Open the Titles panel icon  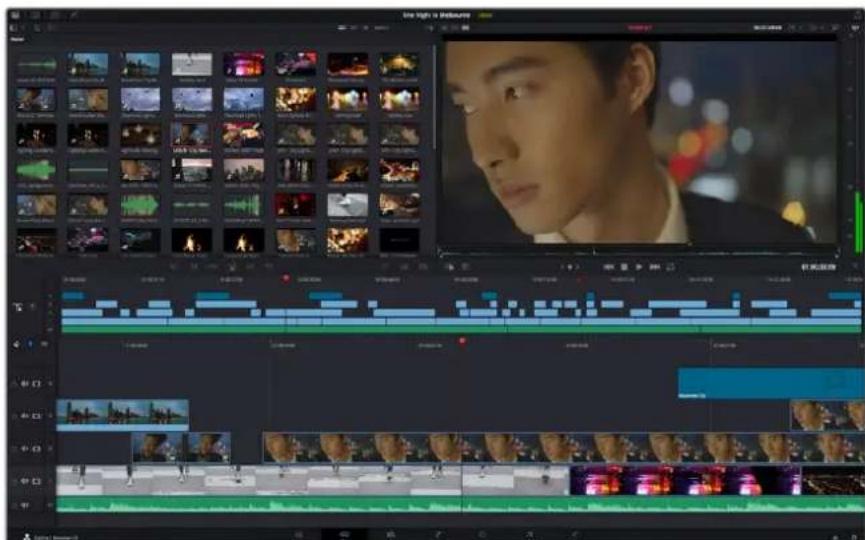[x=73, y=15]
